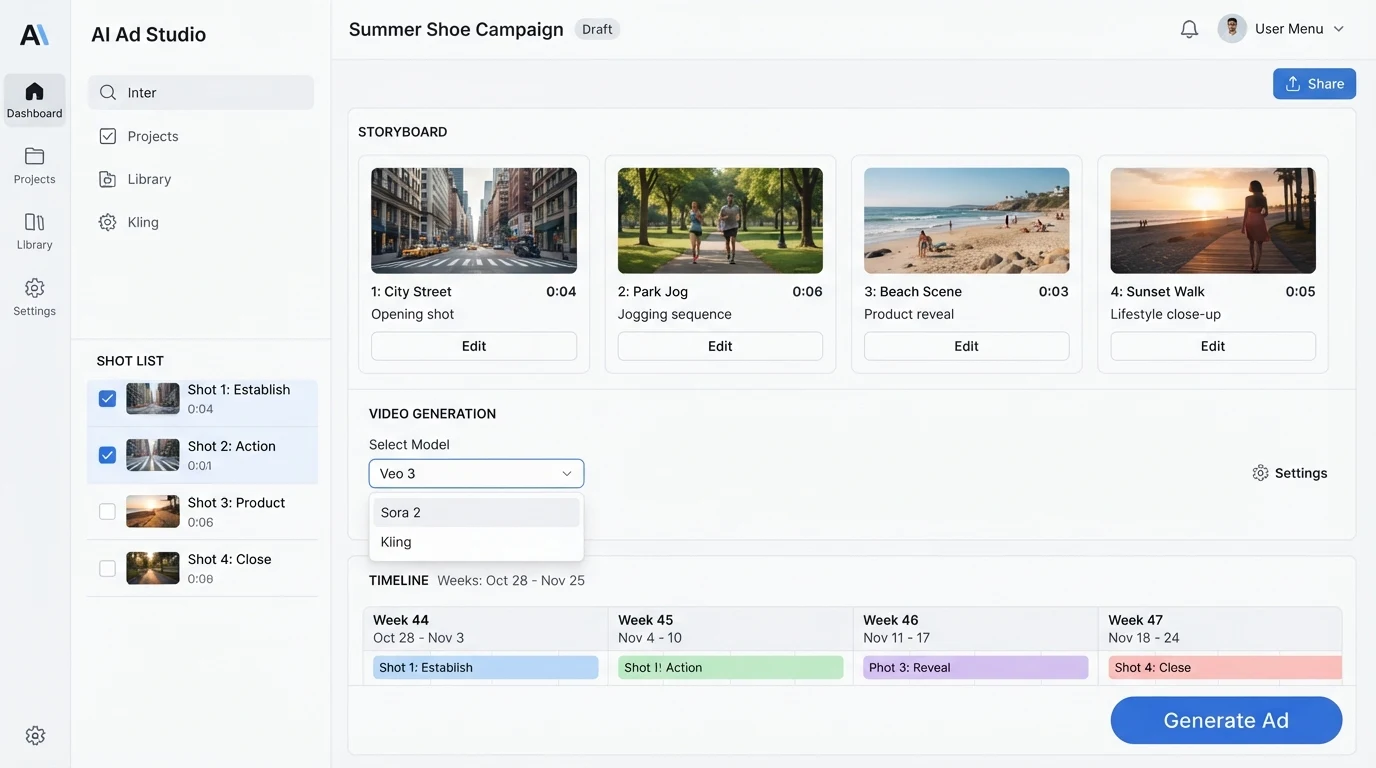Open Settings gear labeled in left rail
Image resolution: width=1376 pixels, height=768 pixels.
coord(34,288)
